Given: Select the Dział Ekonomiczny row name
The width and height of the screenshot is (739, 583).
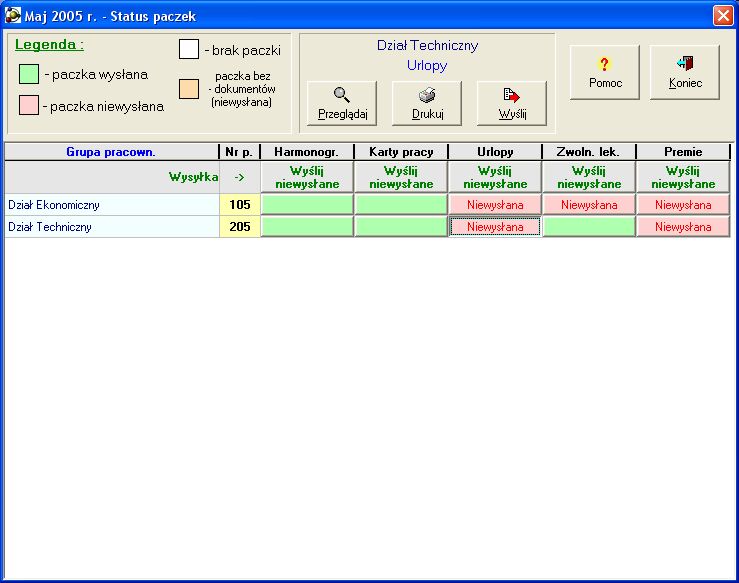Looking at the screenshot, I should (112, 205).
